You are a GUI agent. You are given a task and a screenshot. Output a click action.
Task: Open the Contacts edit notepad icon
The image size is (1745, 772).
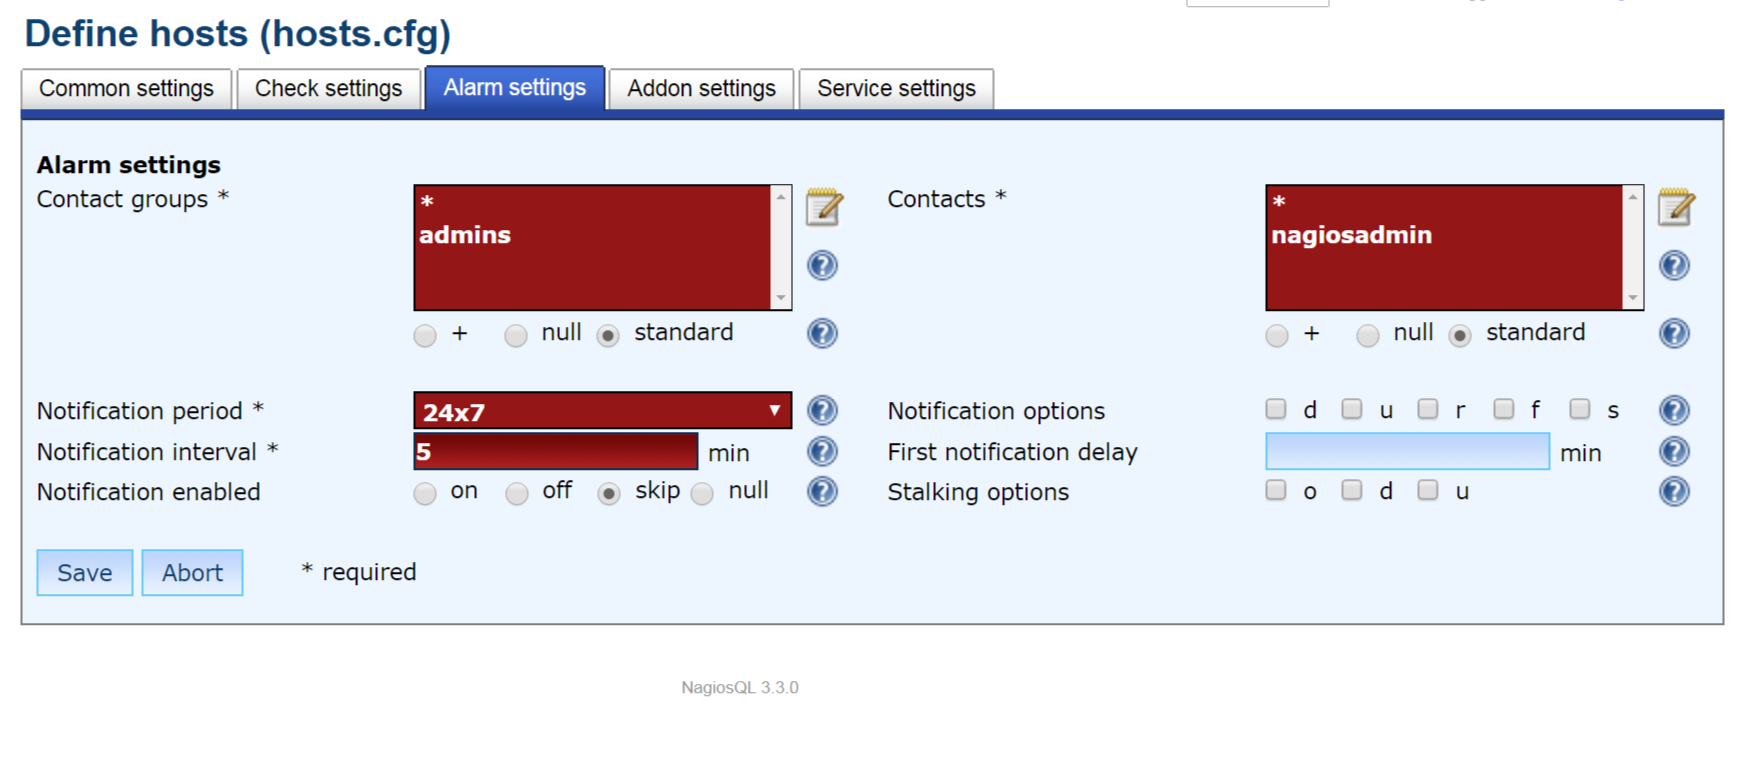[x=1675, y=207]
